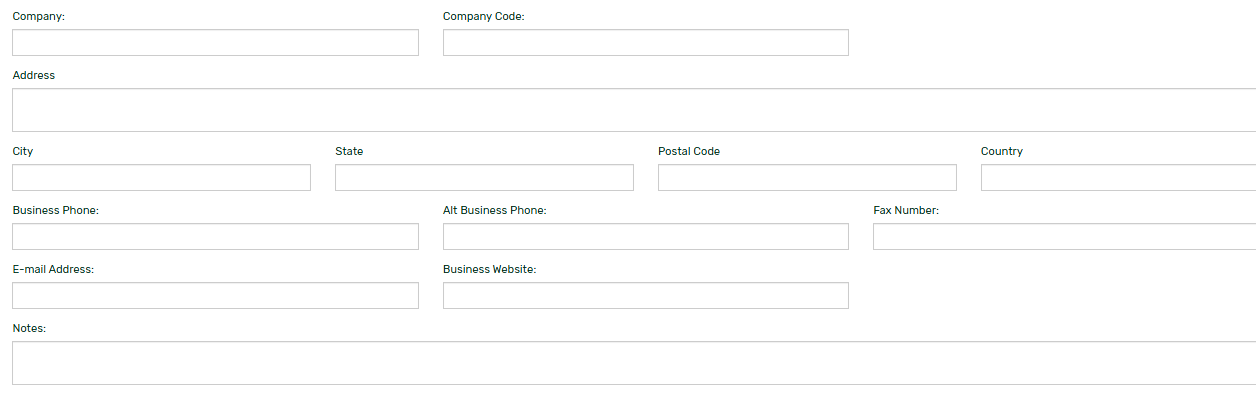Viewport: 1256px width, 397px height.
Task: Select the Business Website input field
Action: tap(646, 295)
